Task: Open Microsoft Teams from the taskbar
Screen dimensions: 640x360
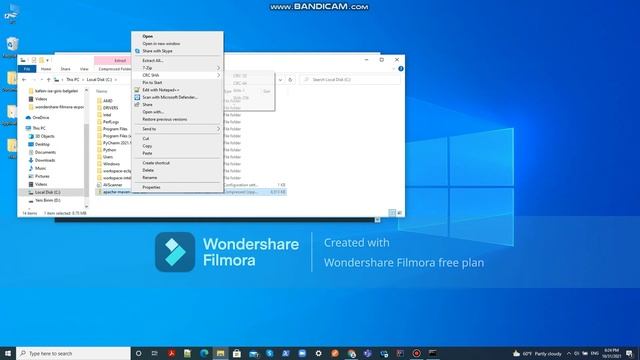Action: [368, 353]
